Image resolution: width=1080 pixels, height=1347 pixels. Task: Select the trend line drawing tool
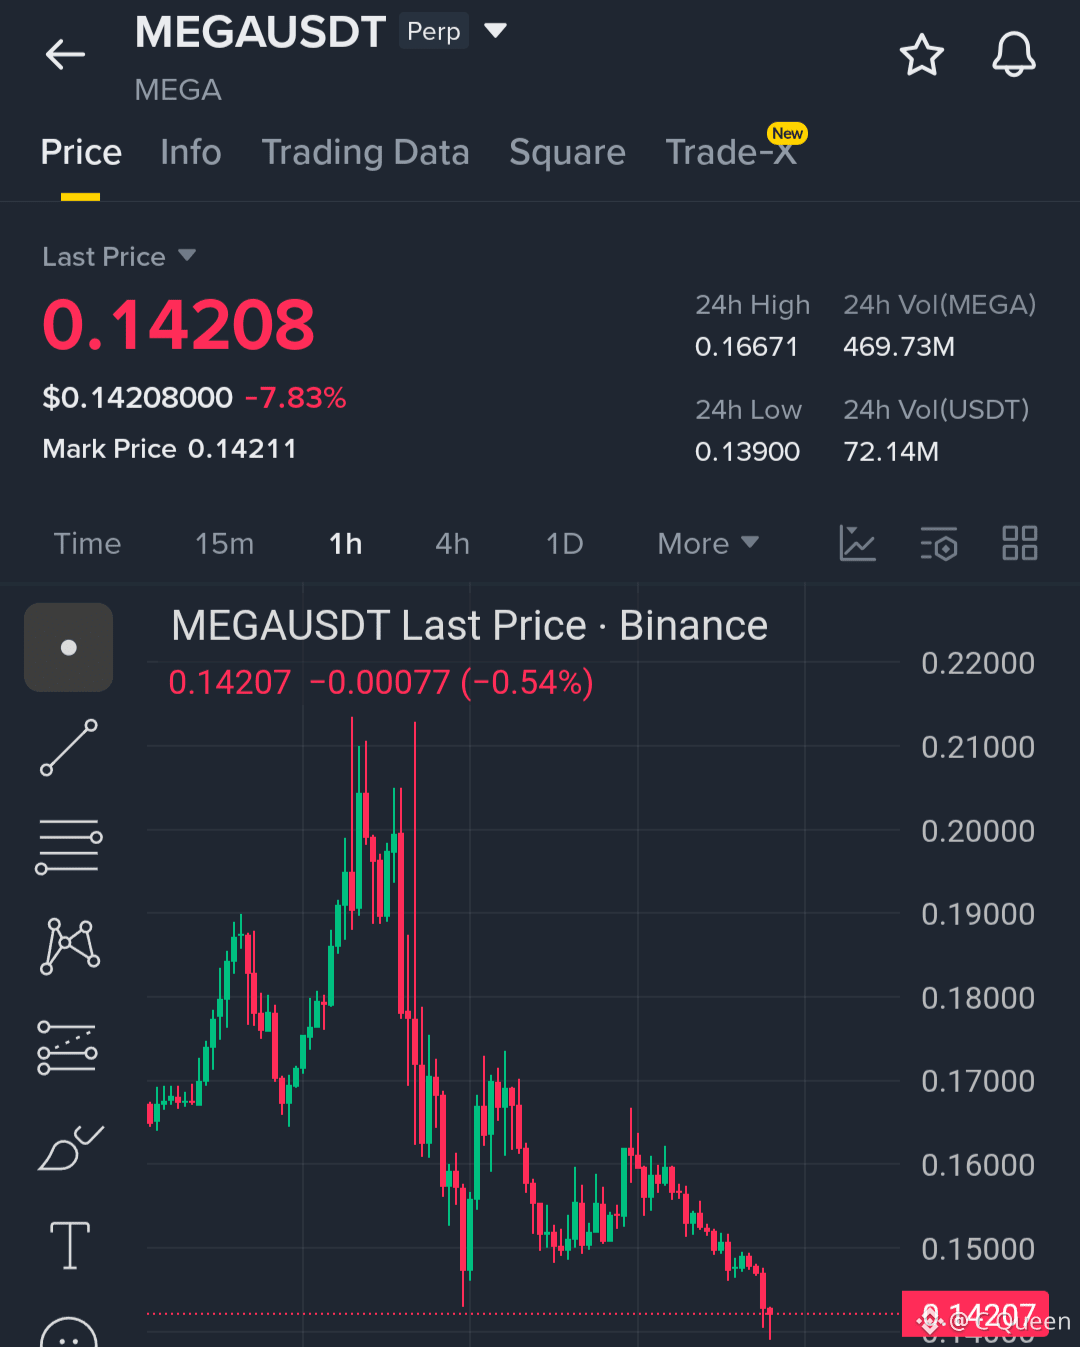68,747
